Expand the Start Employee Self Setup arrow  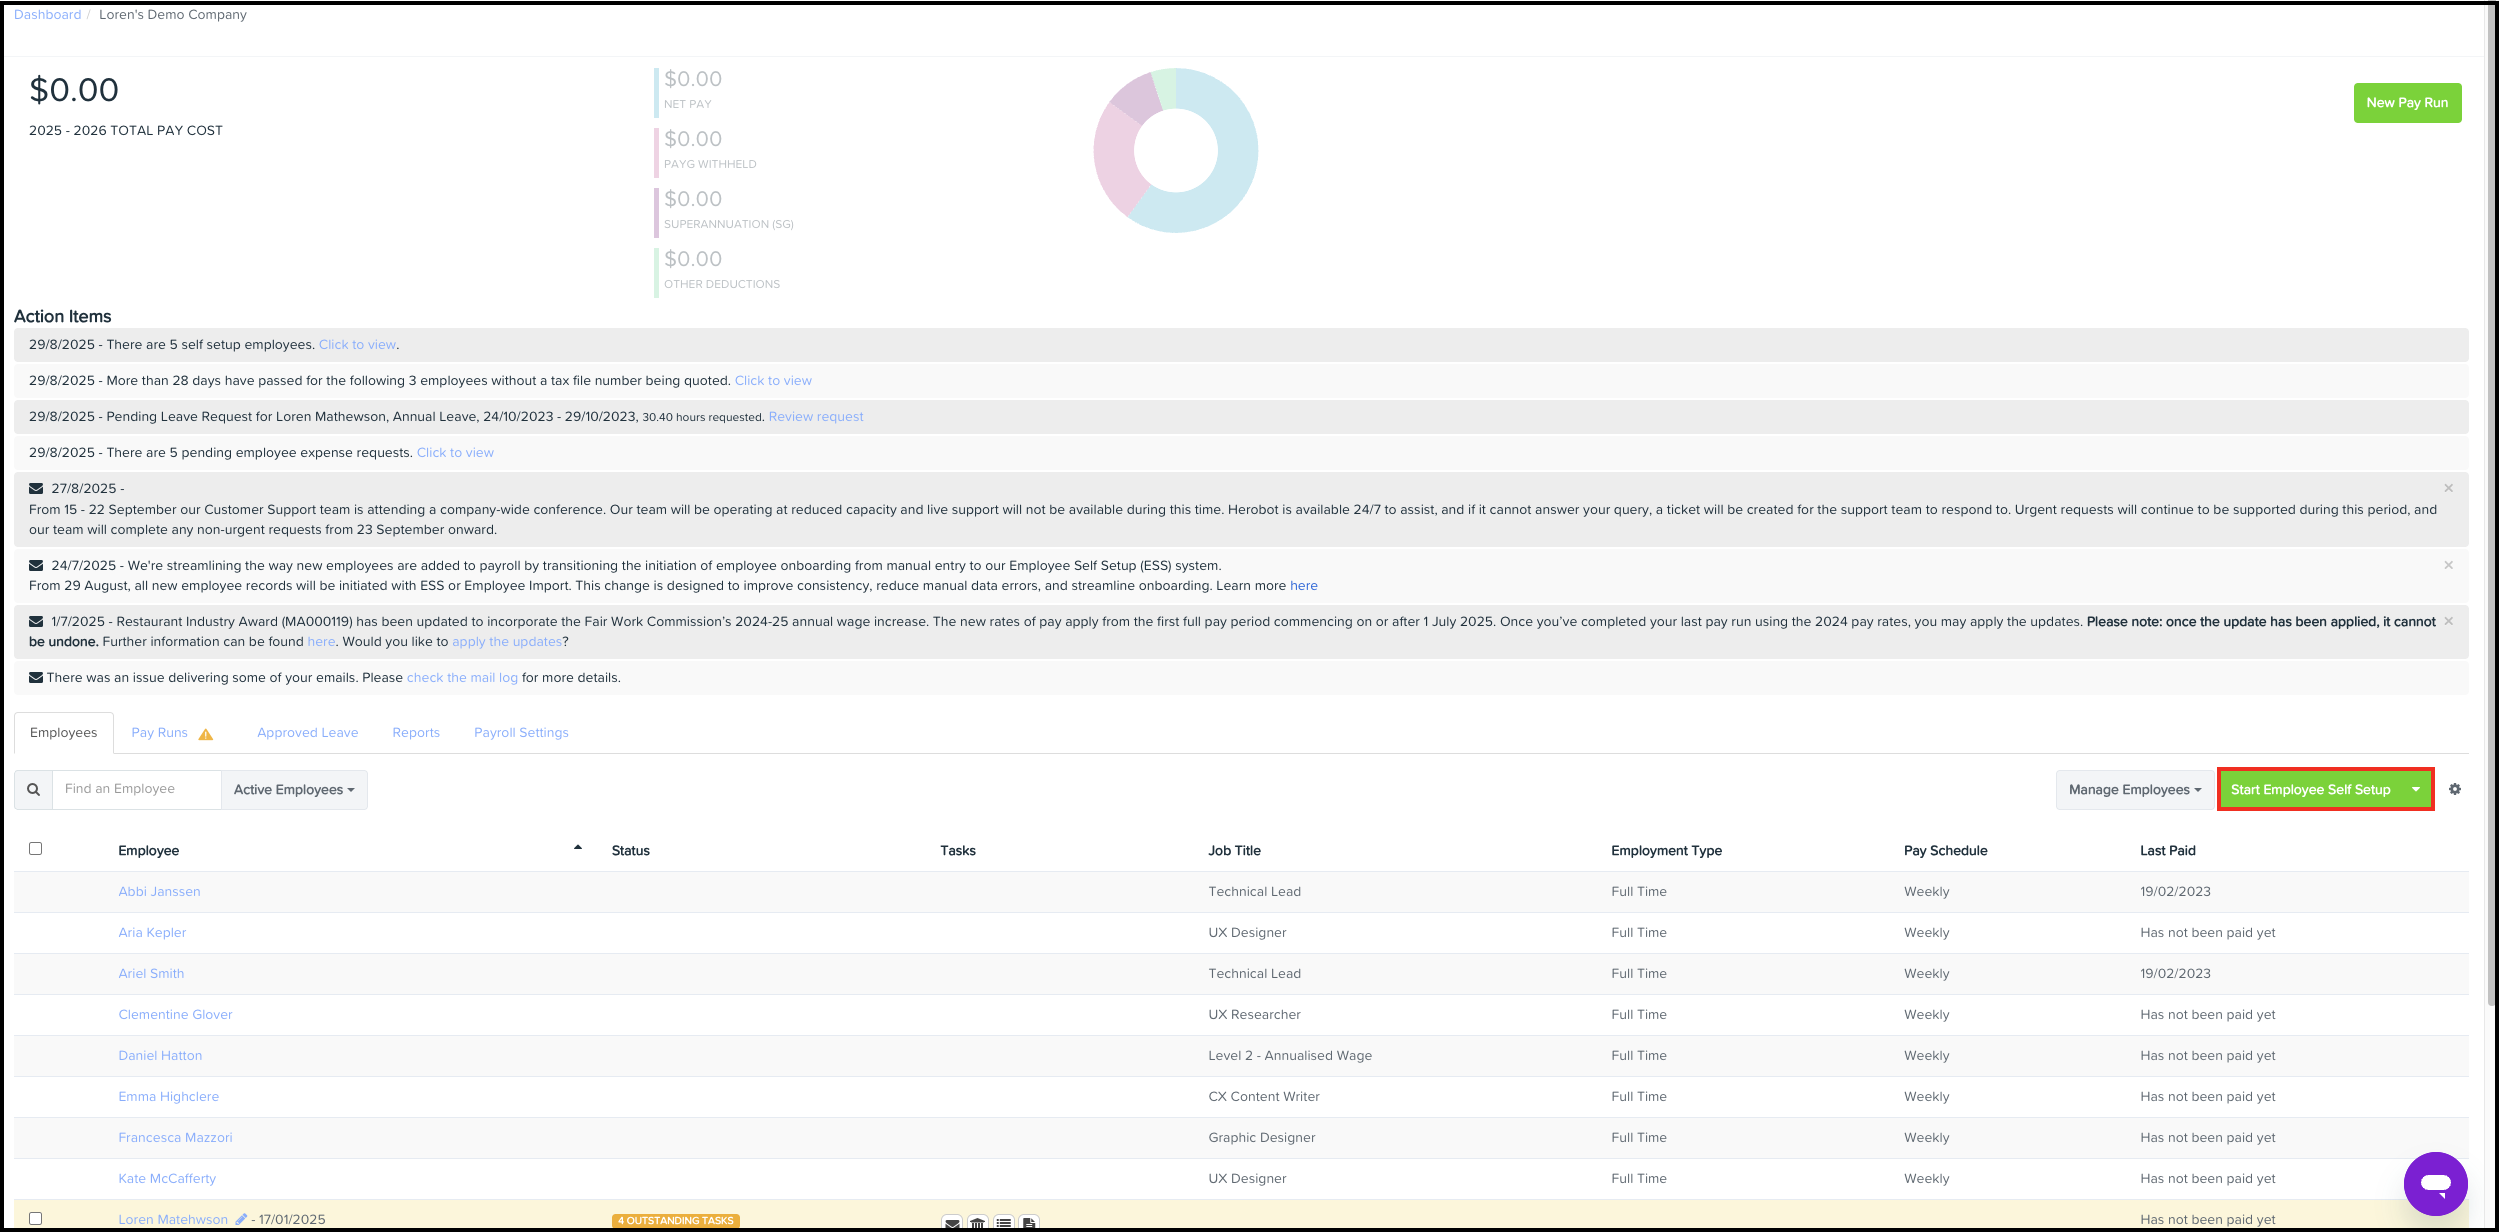tap(2416, 790)
